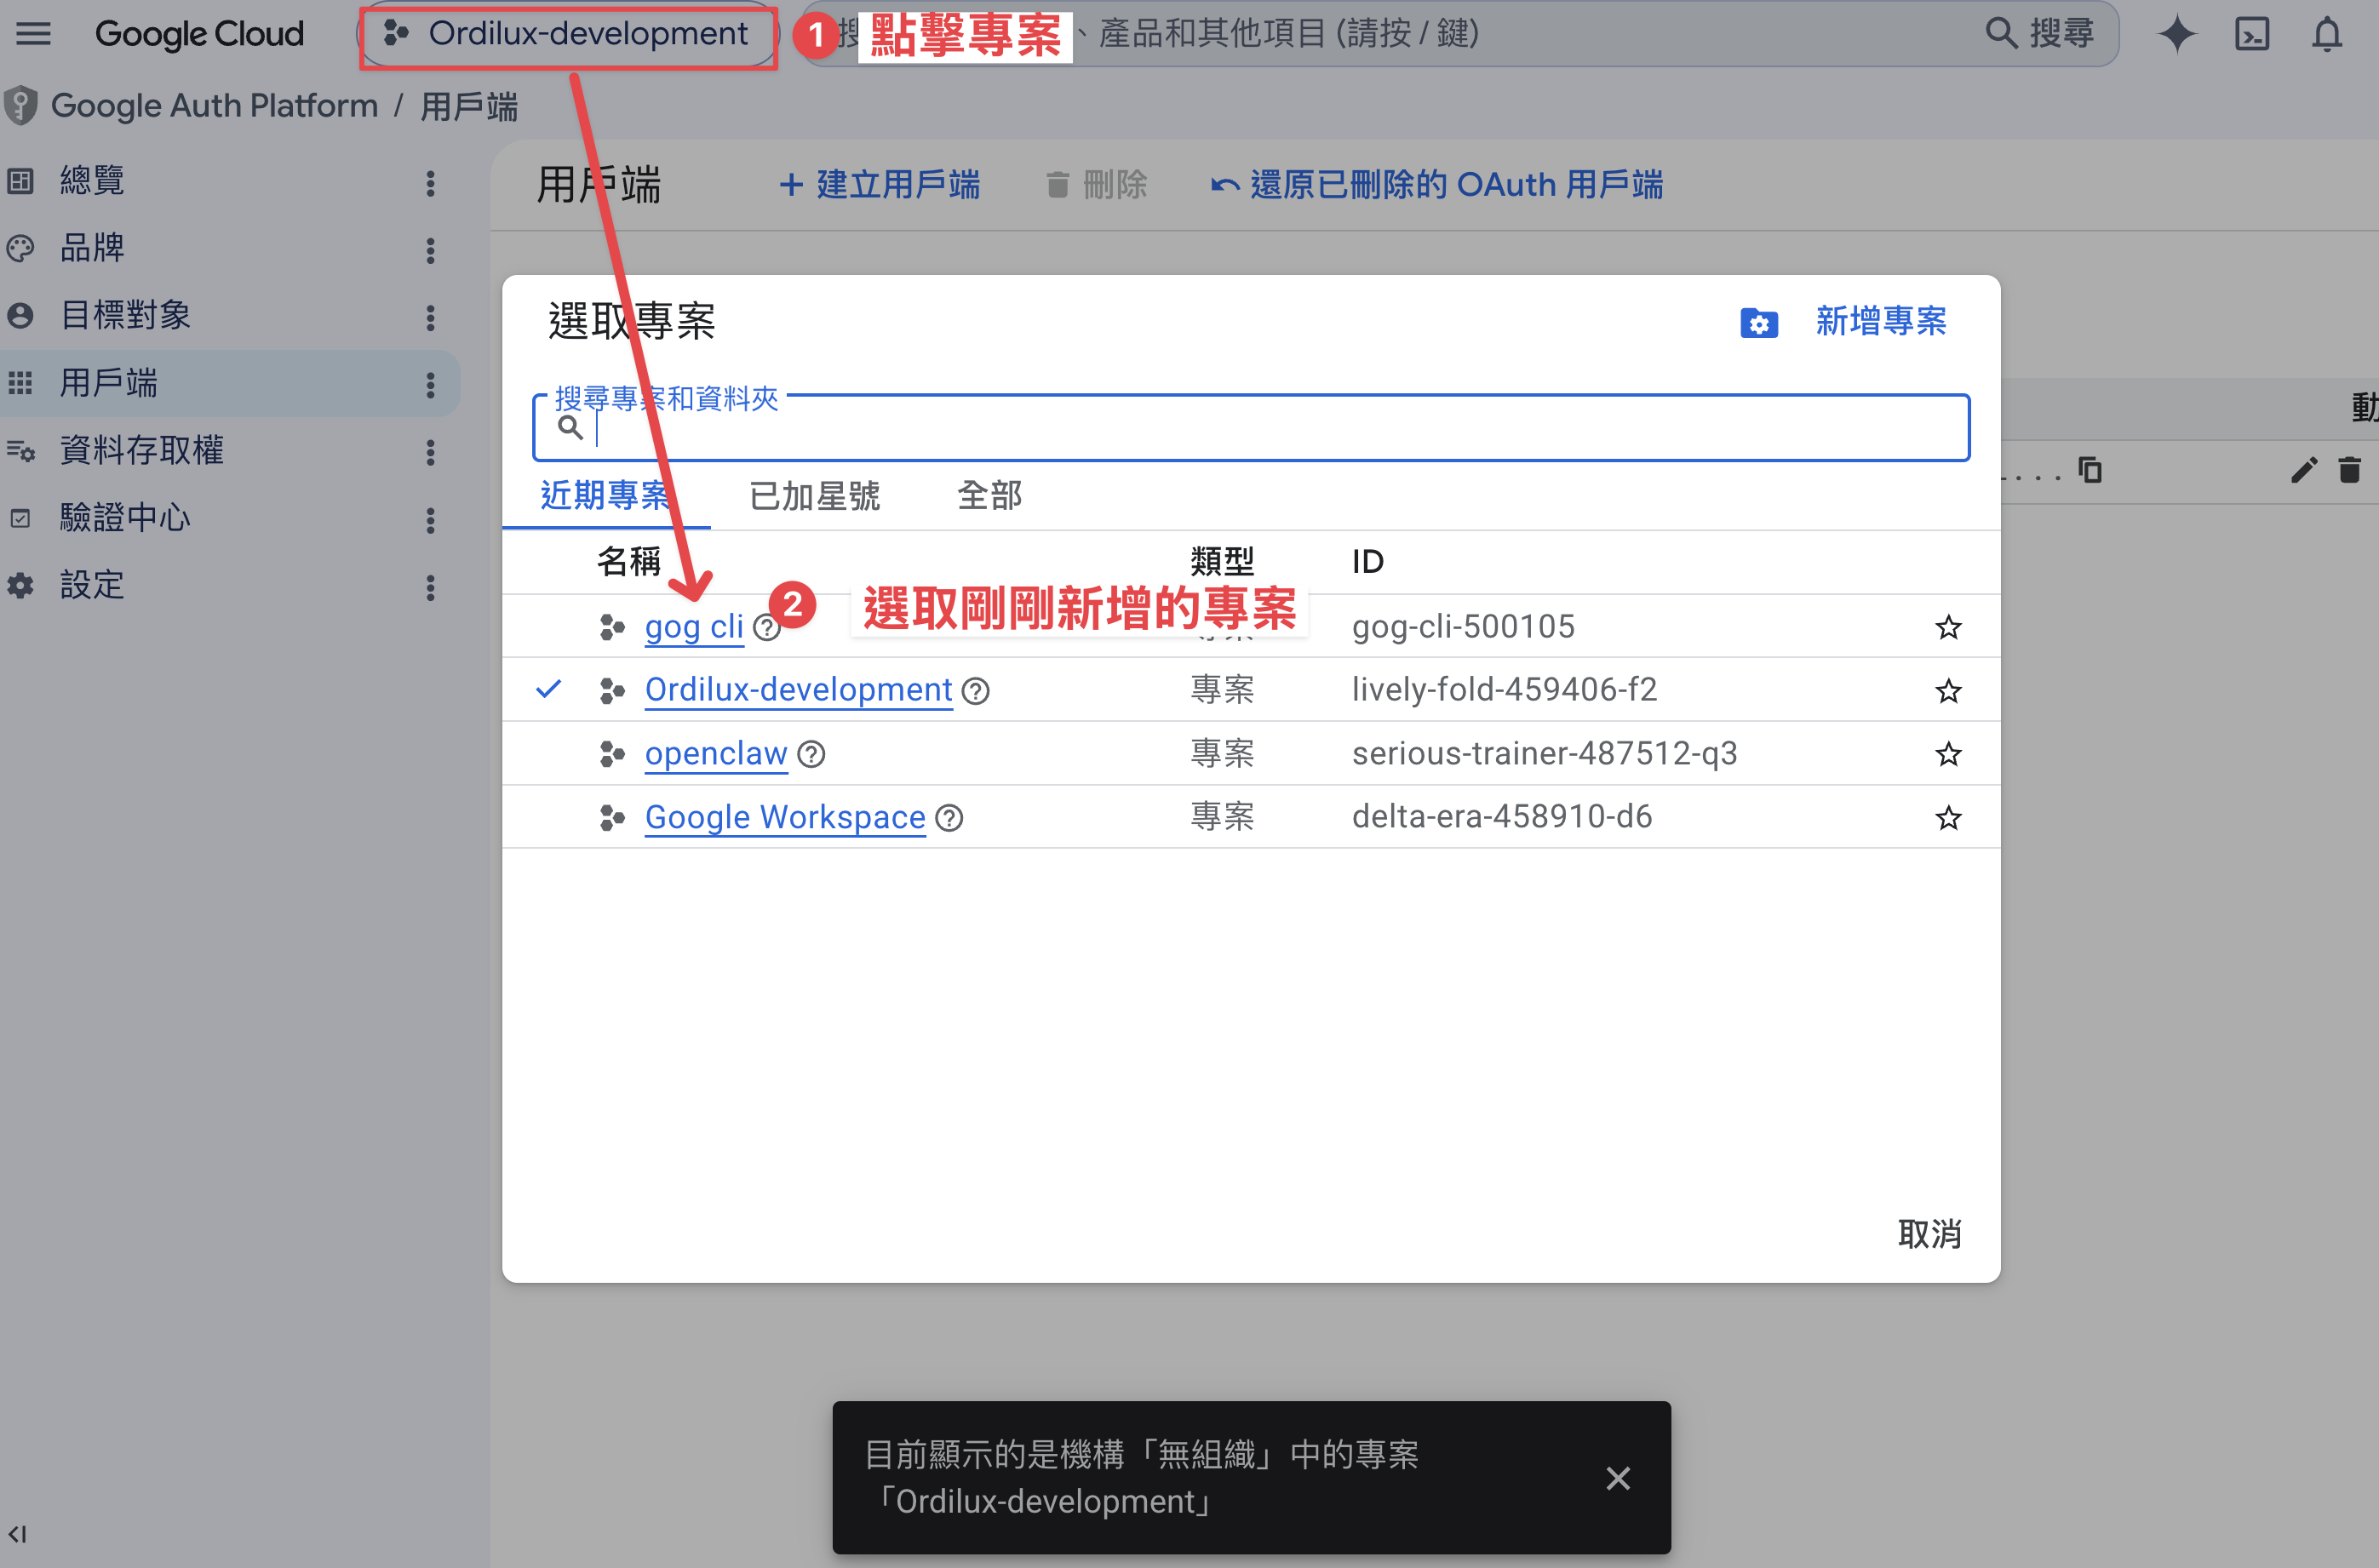Click 建立用戶端 button
Image resolution: width=2379 pixels, height=1568 pixels.
point(879,184)
